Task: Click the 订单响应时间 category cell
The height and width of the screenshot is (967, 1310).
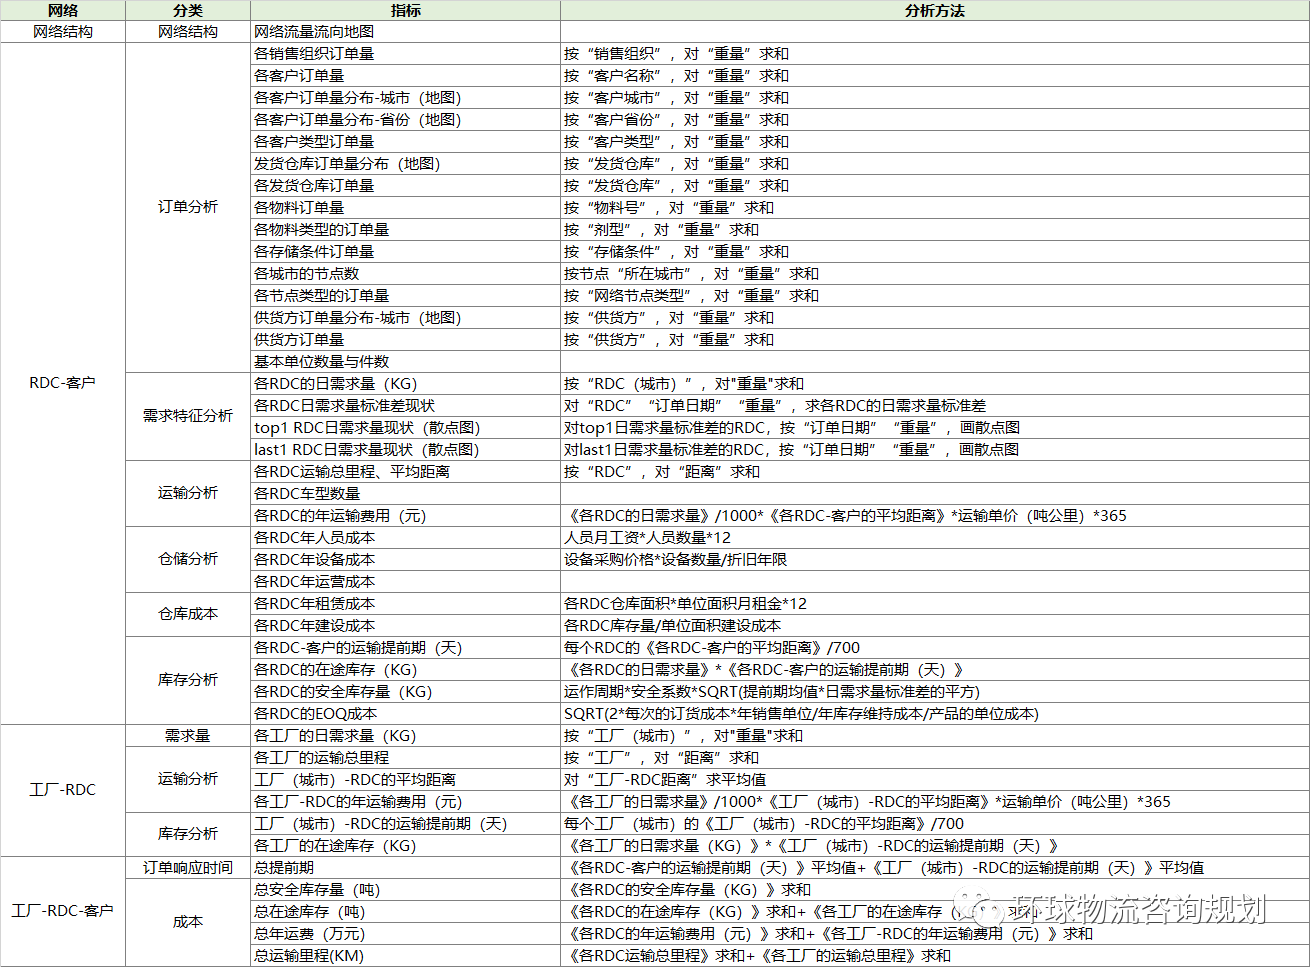Action: tap(188, 867)
